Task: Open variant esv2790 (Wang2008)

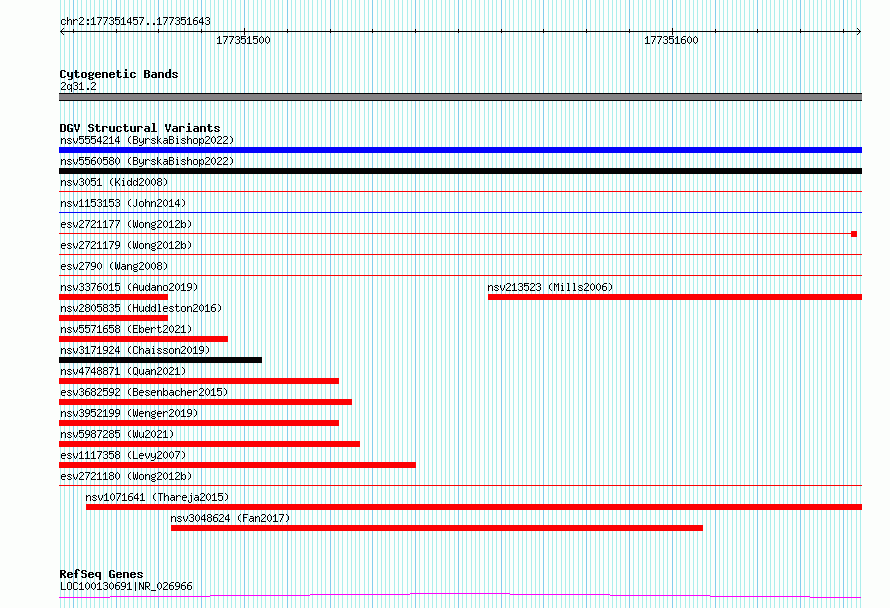Action: [x=114, y=266]
